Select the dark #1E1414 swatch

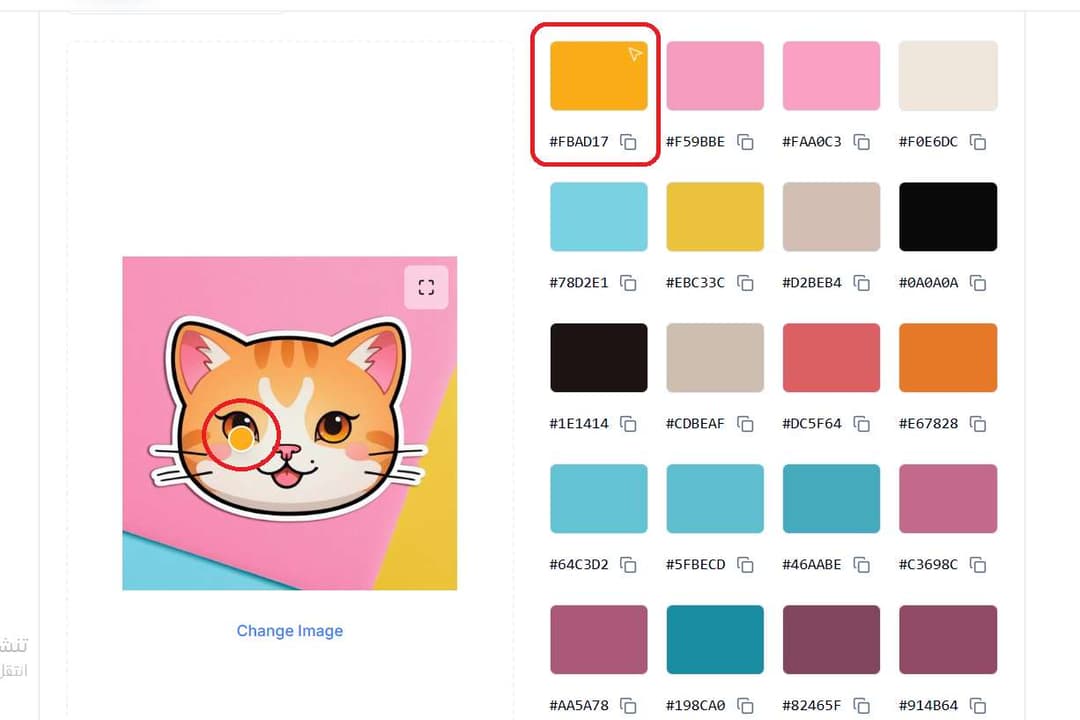(x=598, y=357)
